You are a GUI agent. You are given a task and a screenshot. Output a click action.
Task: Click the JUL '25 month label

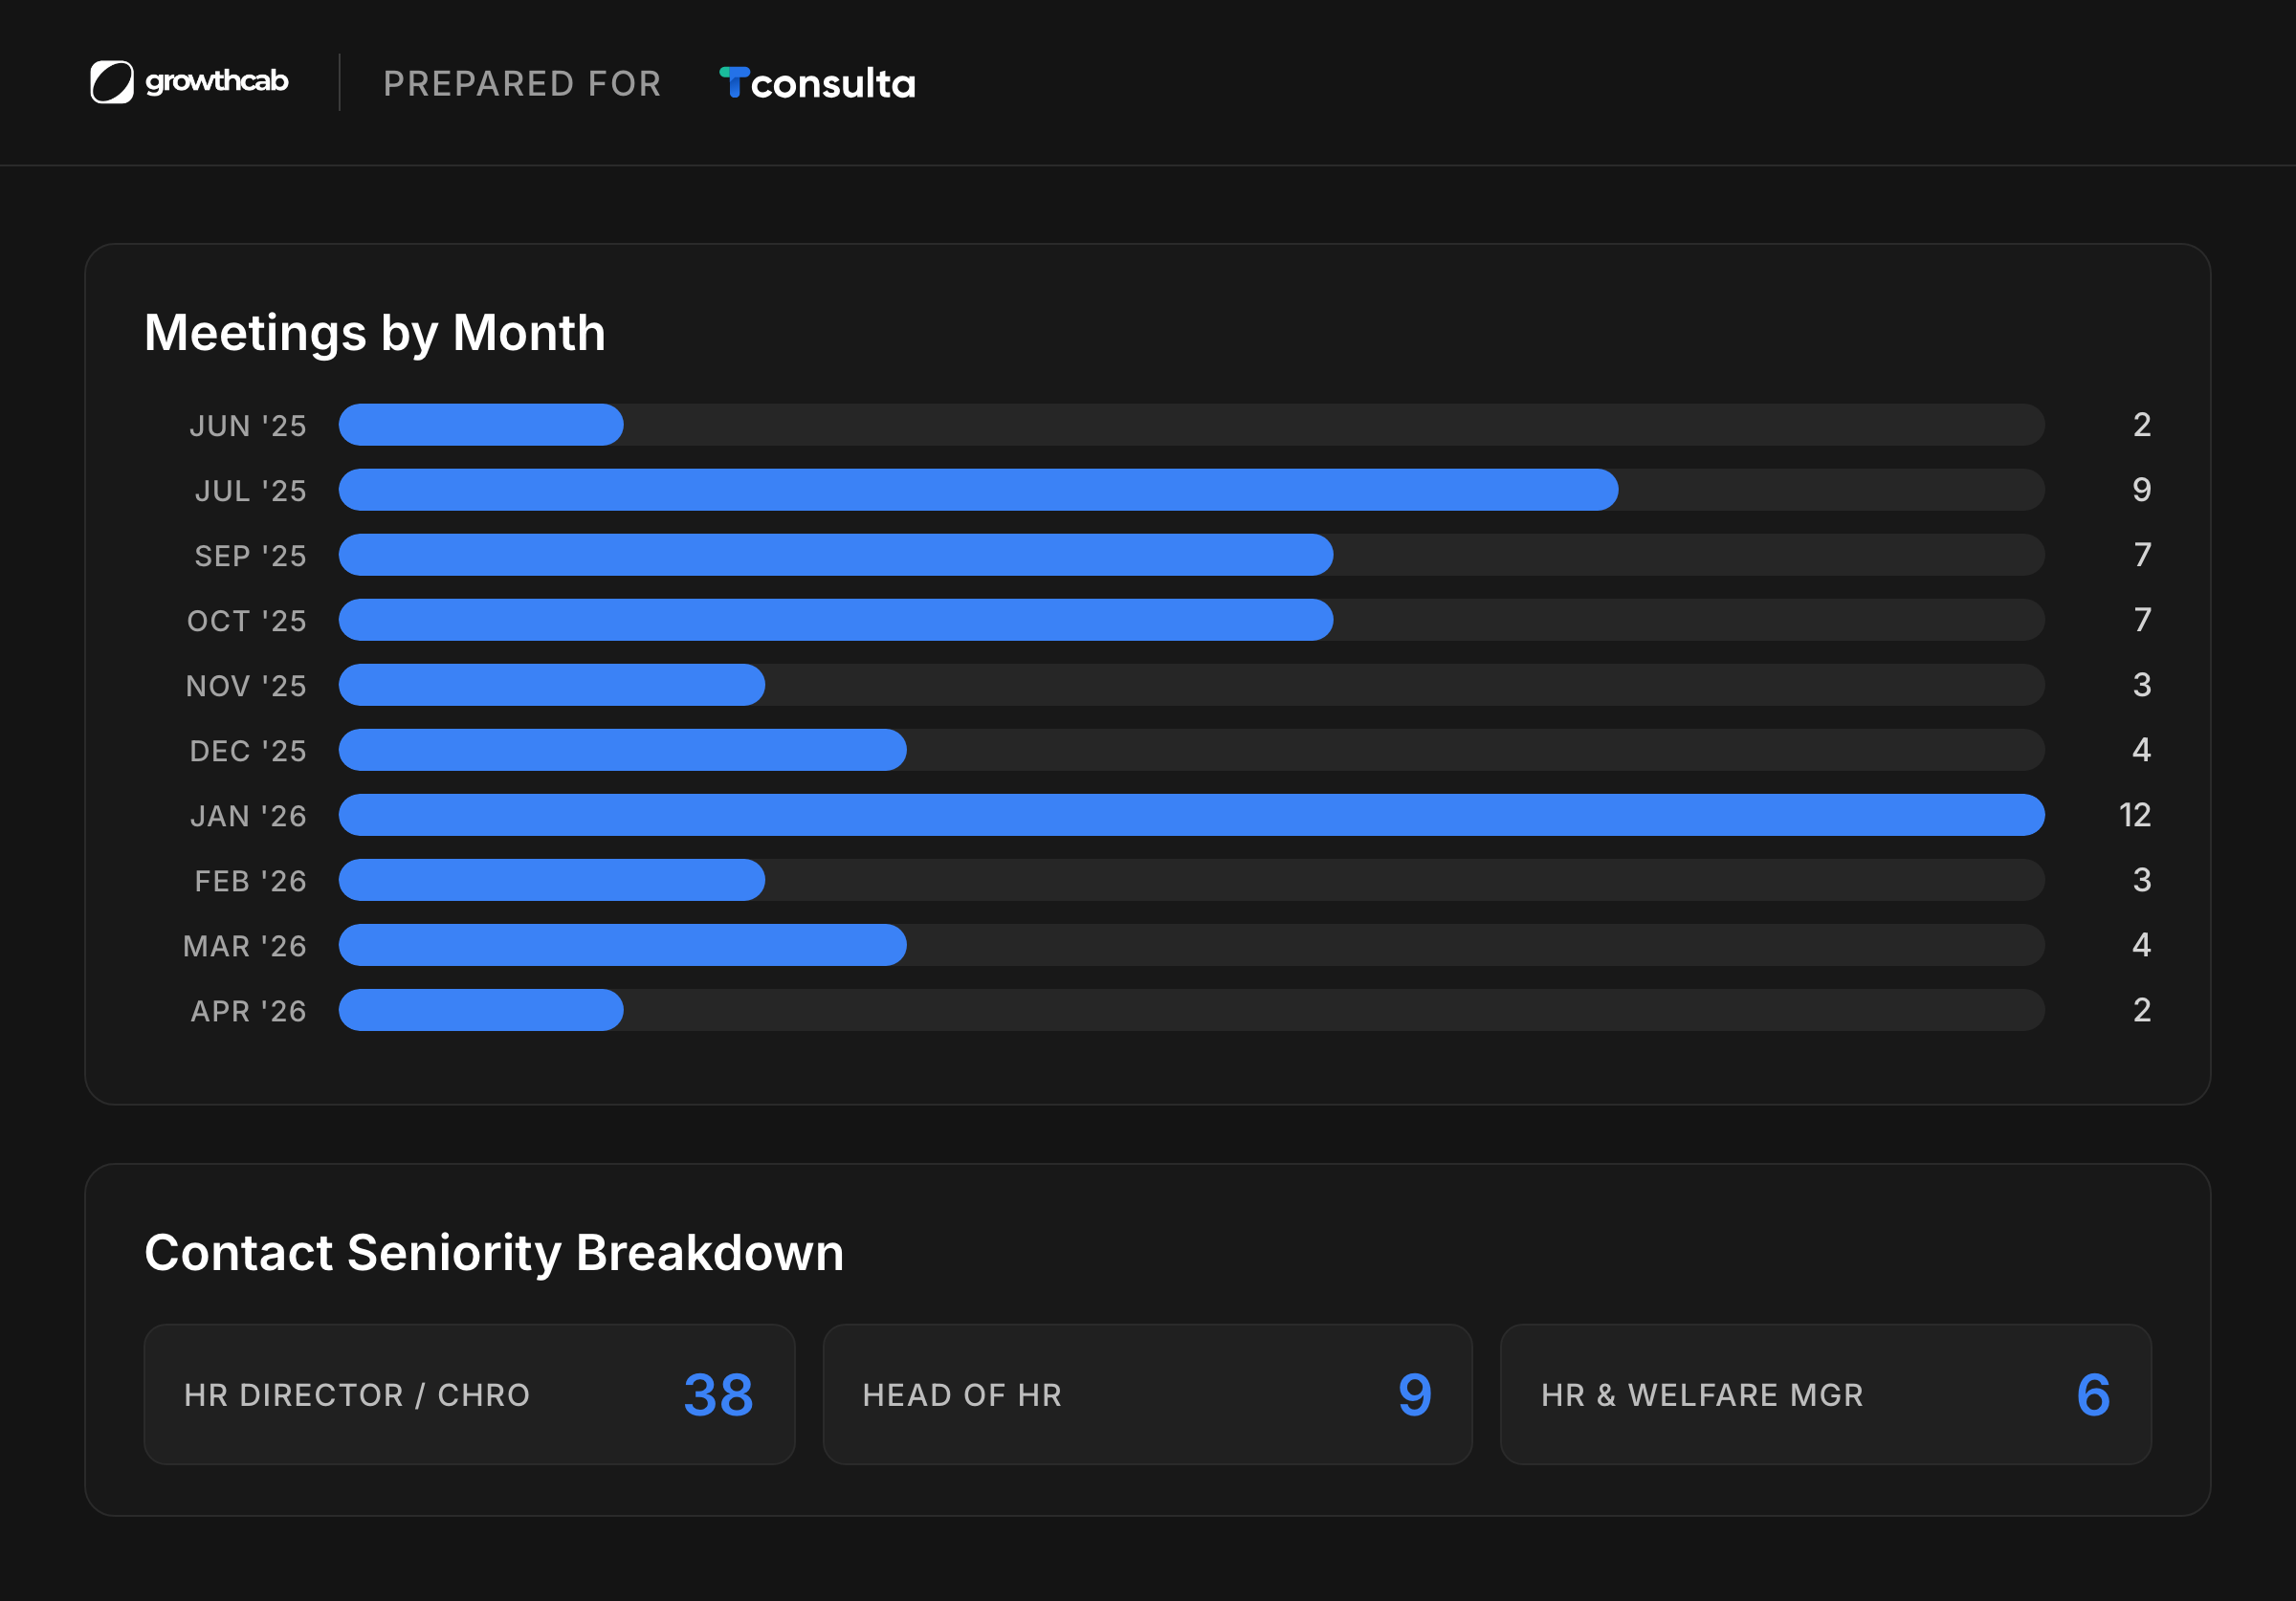pos(250,491)
